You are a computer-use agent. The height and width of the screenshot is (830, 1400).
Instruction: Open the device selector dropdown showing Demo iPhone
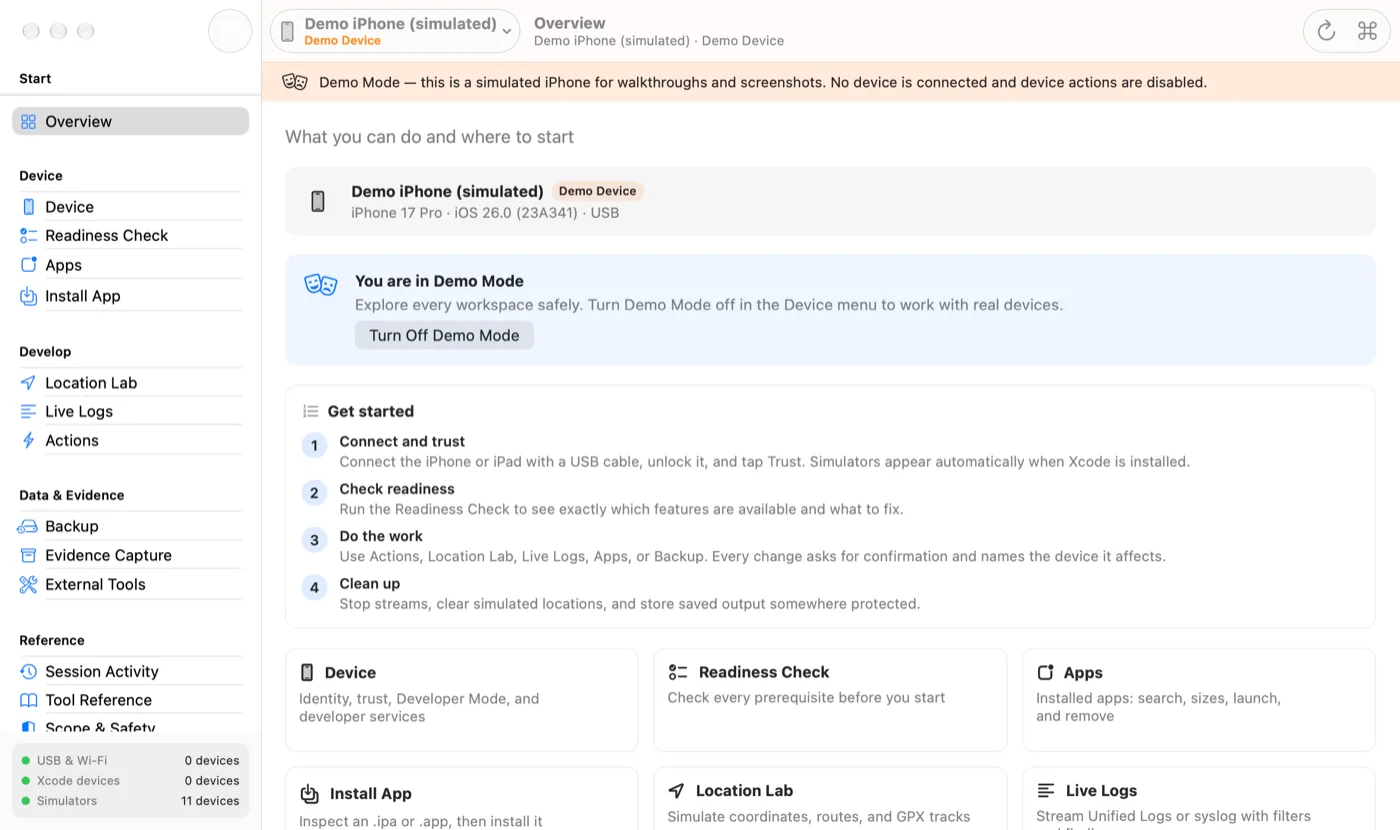click(395, 31)
